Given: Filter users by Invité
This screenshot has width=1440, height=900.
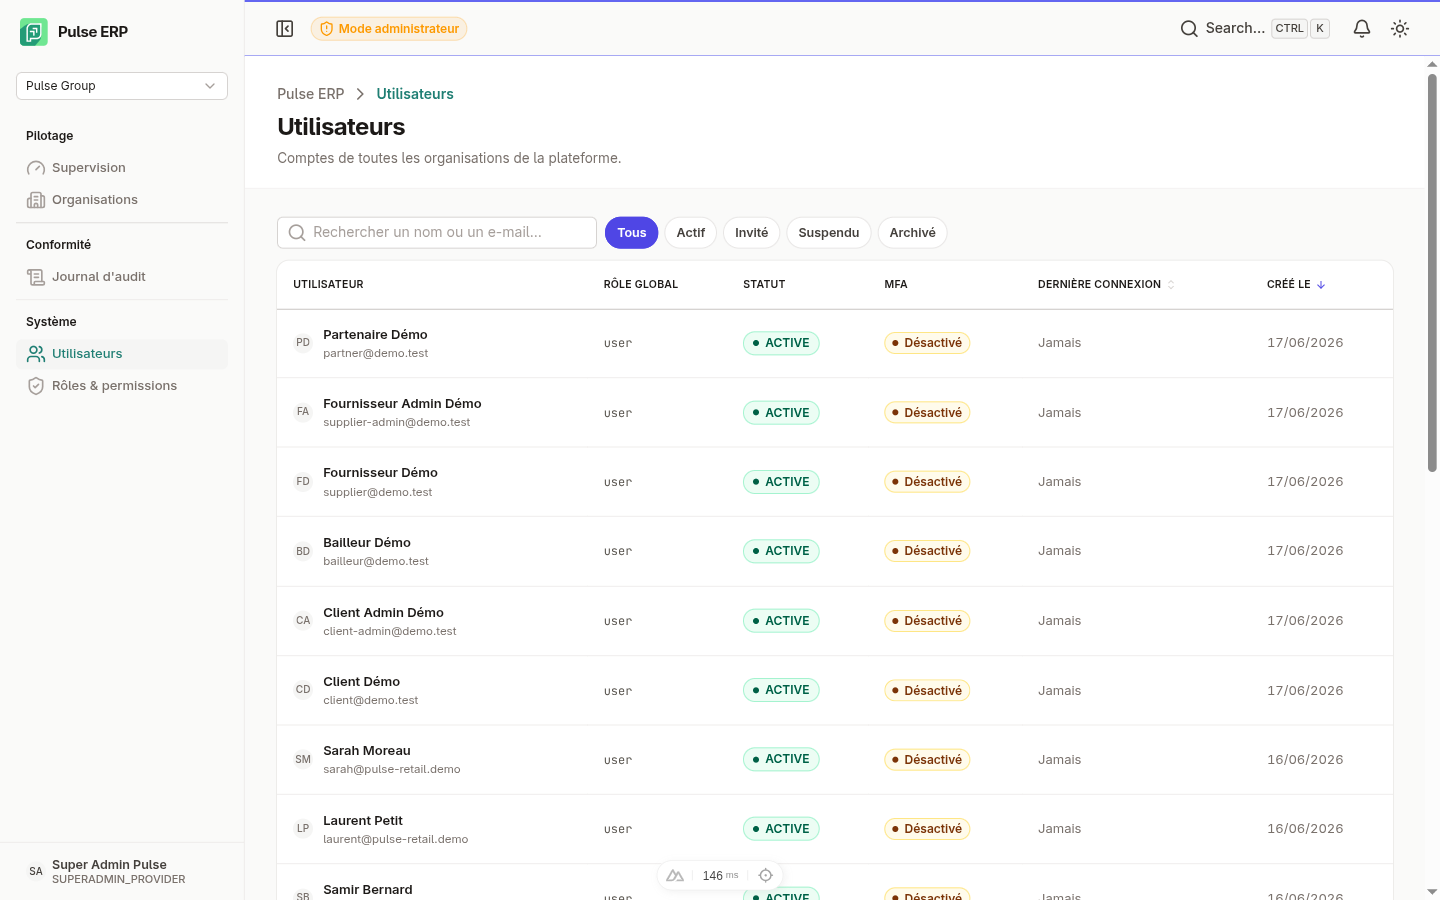Looking at the screenshot, I should coord(752,233).
